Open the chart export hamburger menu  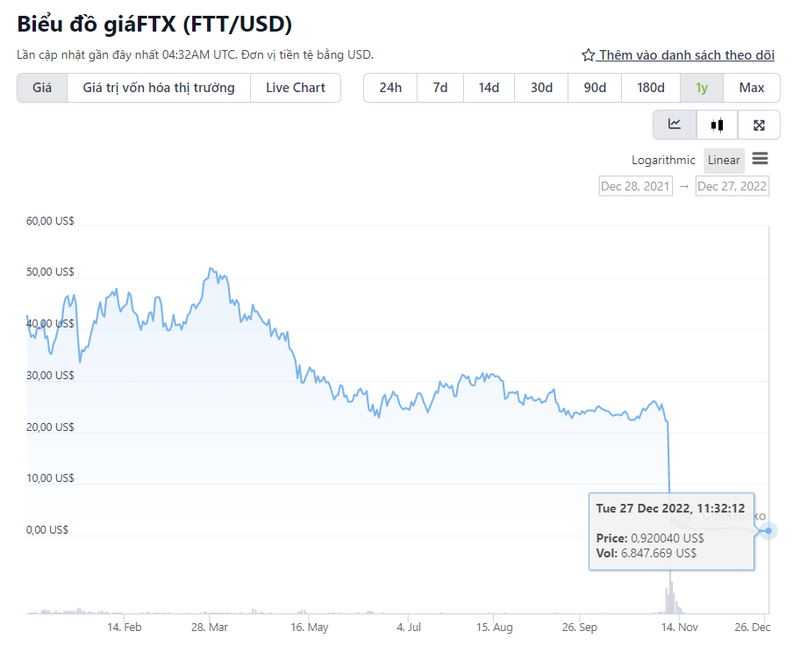(760, 160)
